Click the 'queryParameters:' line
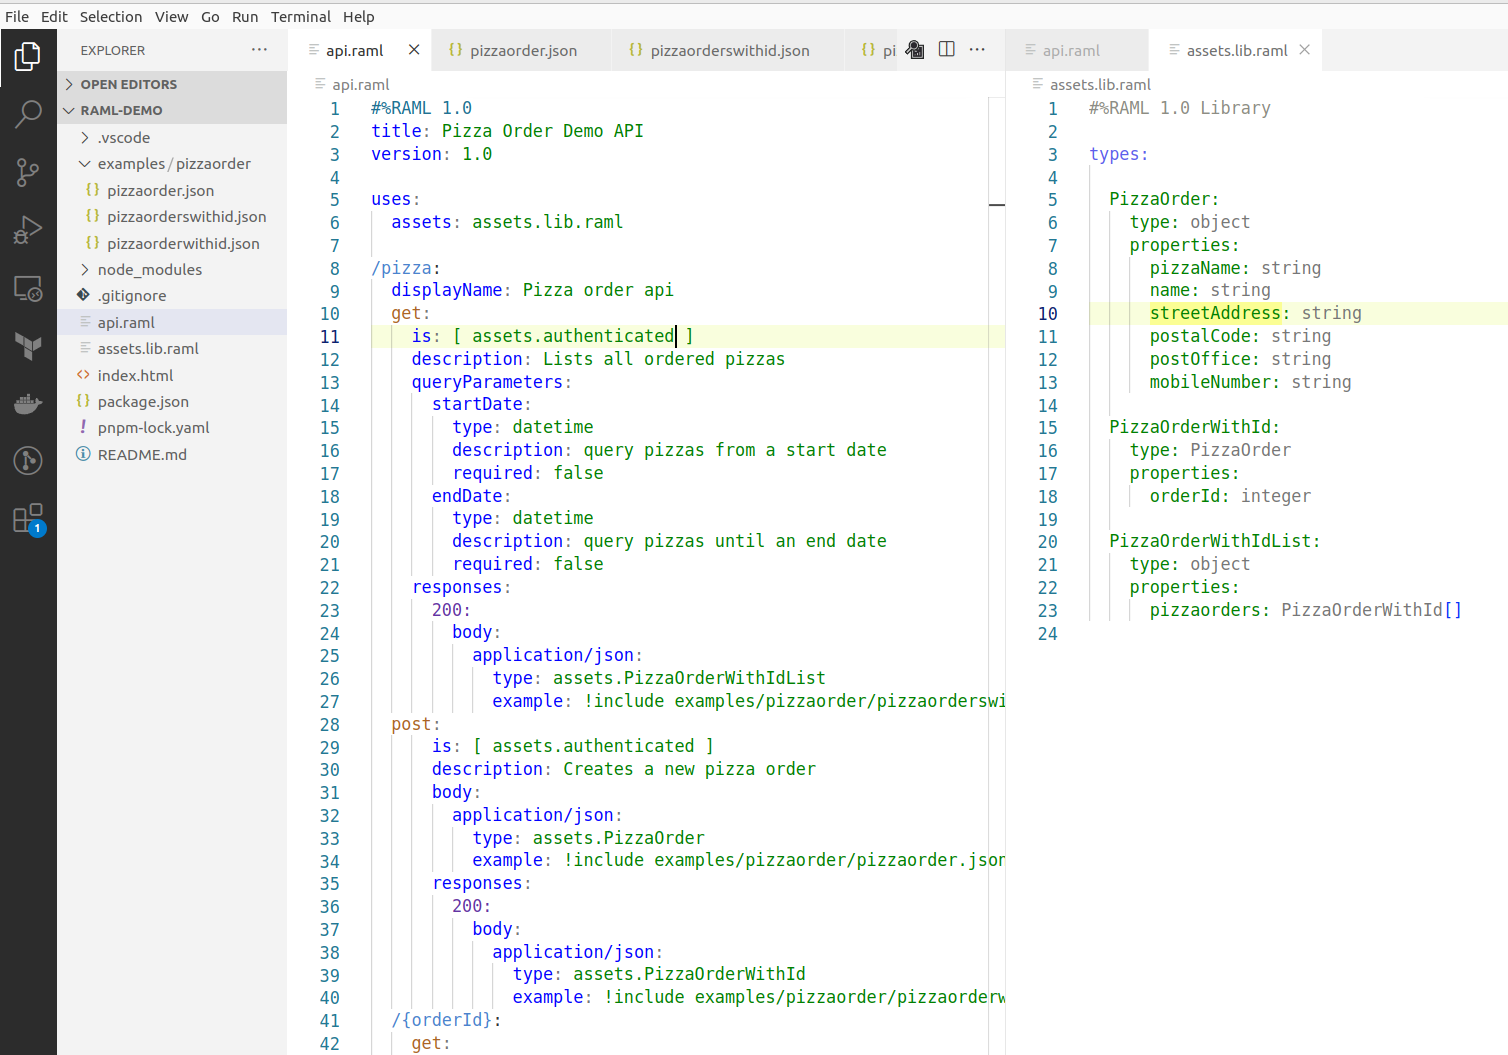This screenshot has height=1055, width=1508. [491, 382]
